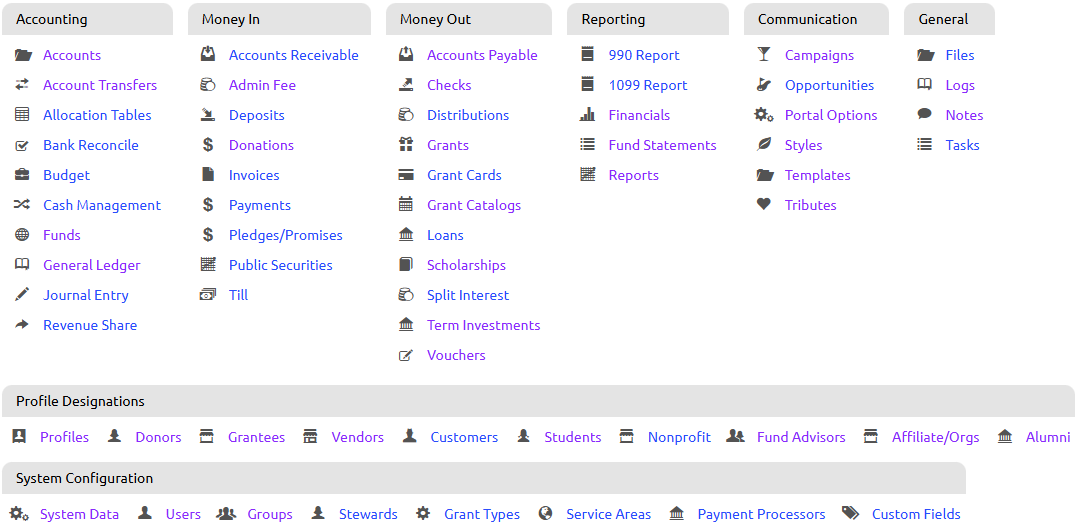Open System Data configuration
The image size is (1075, 529).
tap(80, 514)
